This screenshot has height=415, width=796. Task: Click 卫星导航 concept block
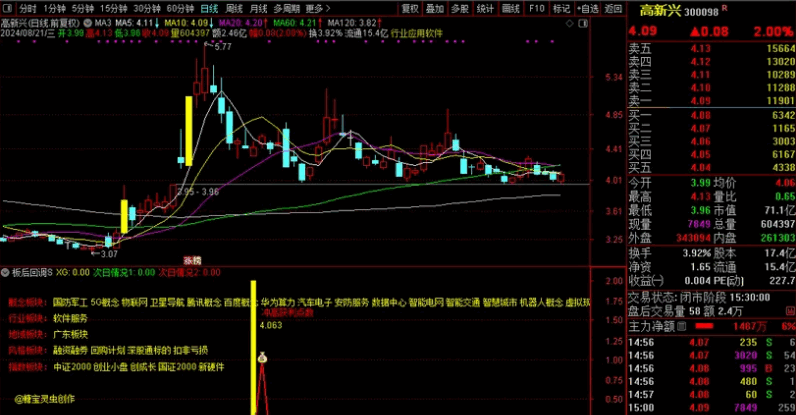(167, 303)
